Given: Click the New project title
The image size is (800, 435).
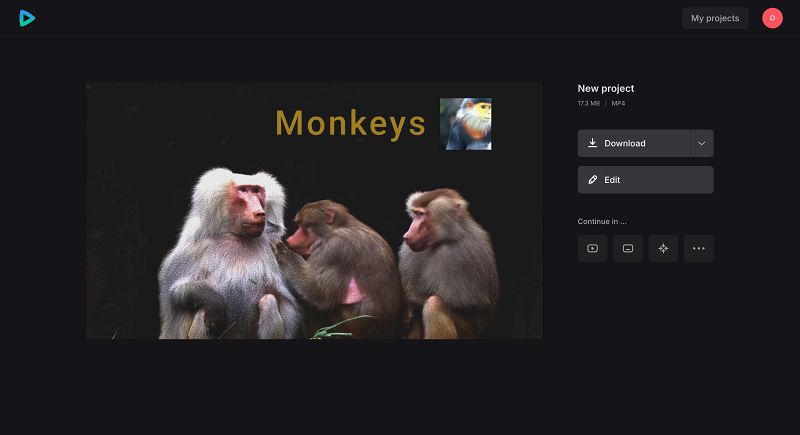Looking at the screenshot, I should (606, 88).
